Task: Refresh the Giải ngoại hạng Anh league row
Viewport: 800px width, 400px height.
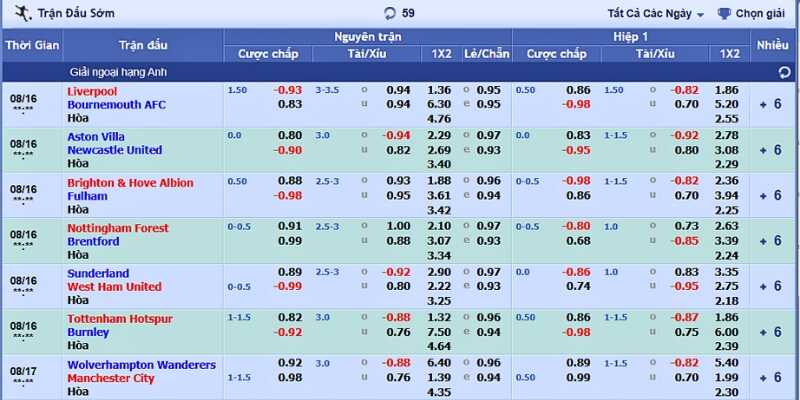Action: (784, 73)
